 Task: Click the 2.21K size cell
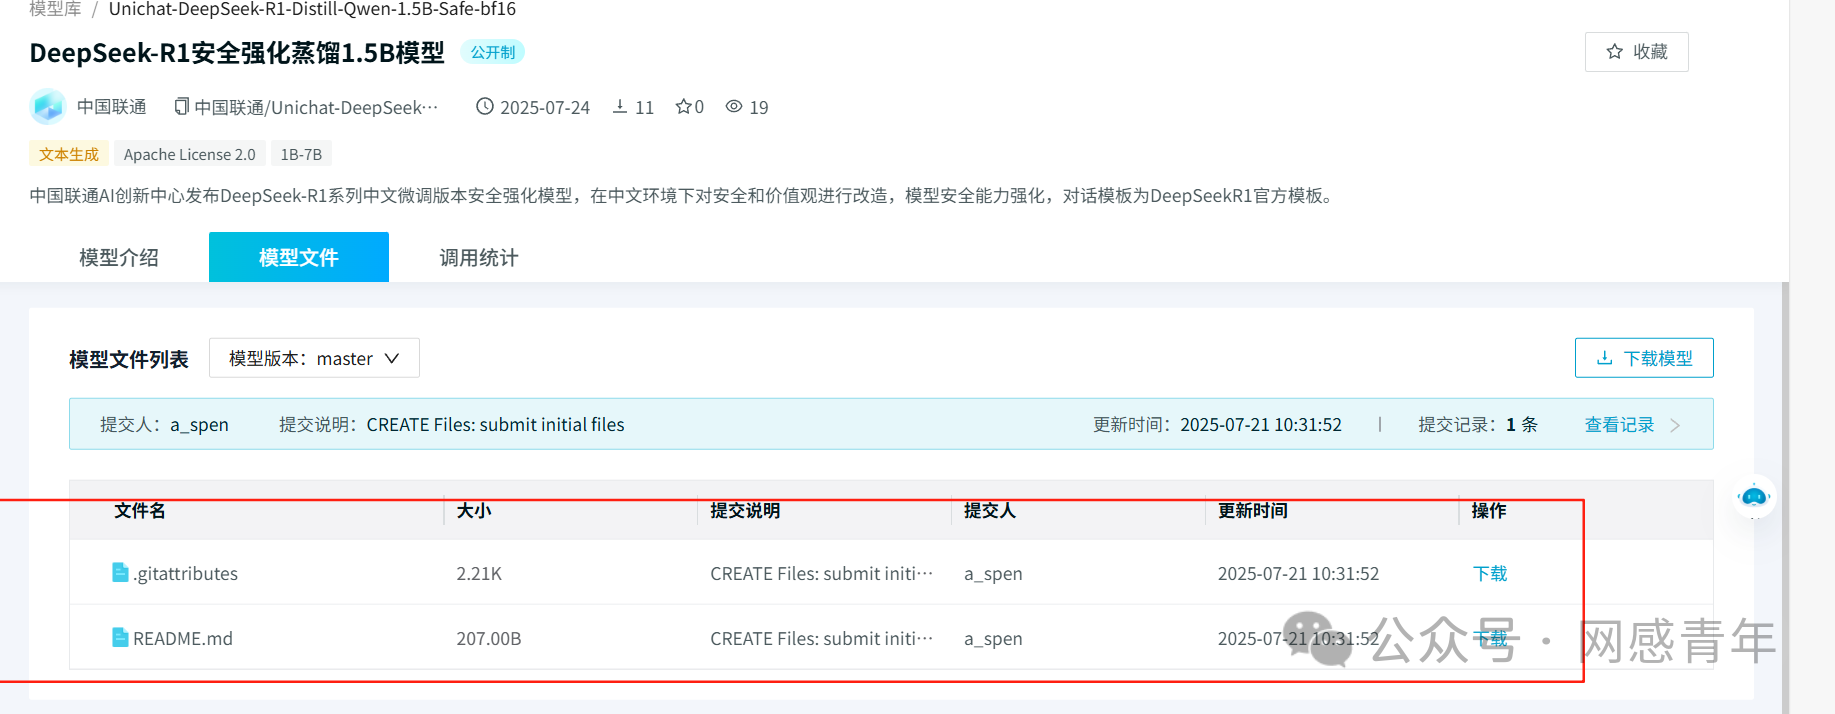(479, 573)
